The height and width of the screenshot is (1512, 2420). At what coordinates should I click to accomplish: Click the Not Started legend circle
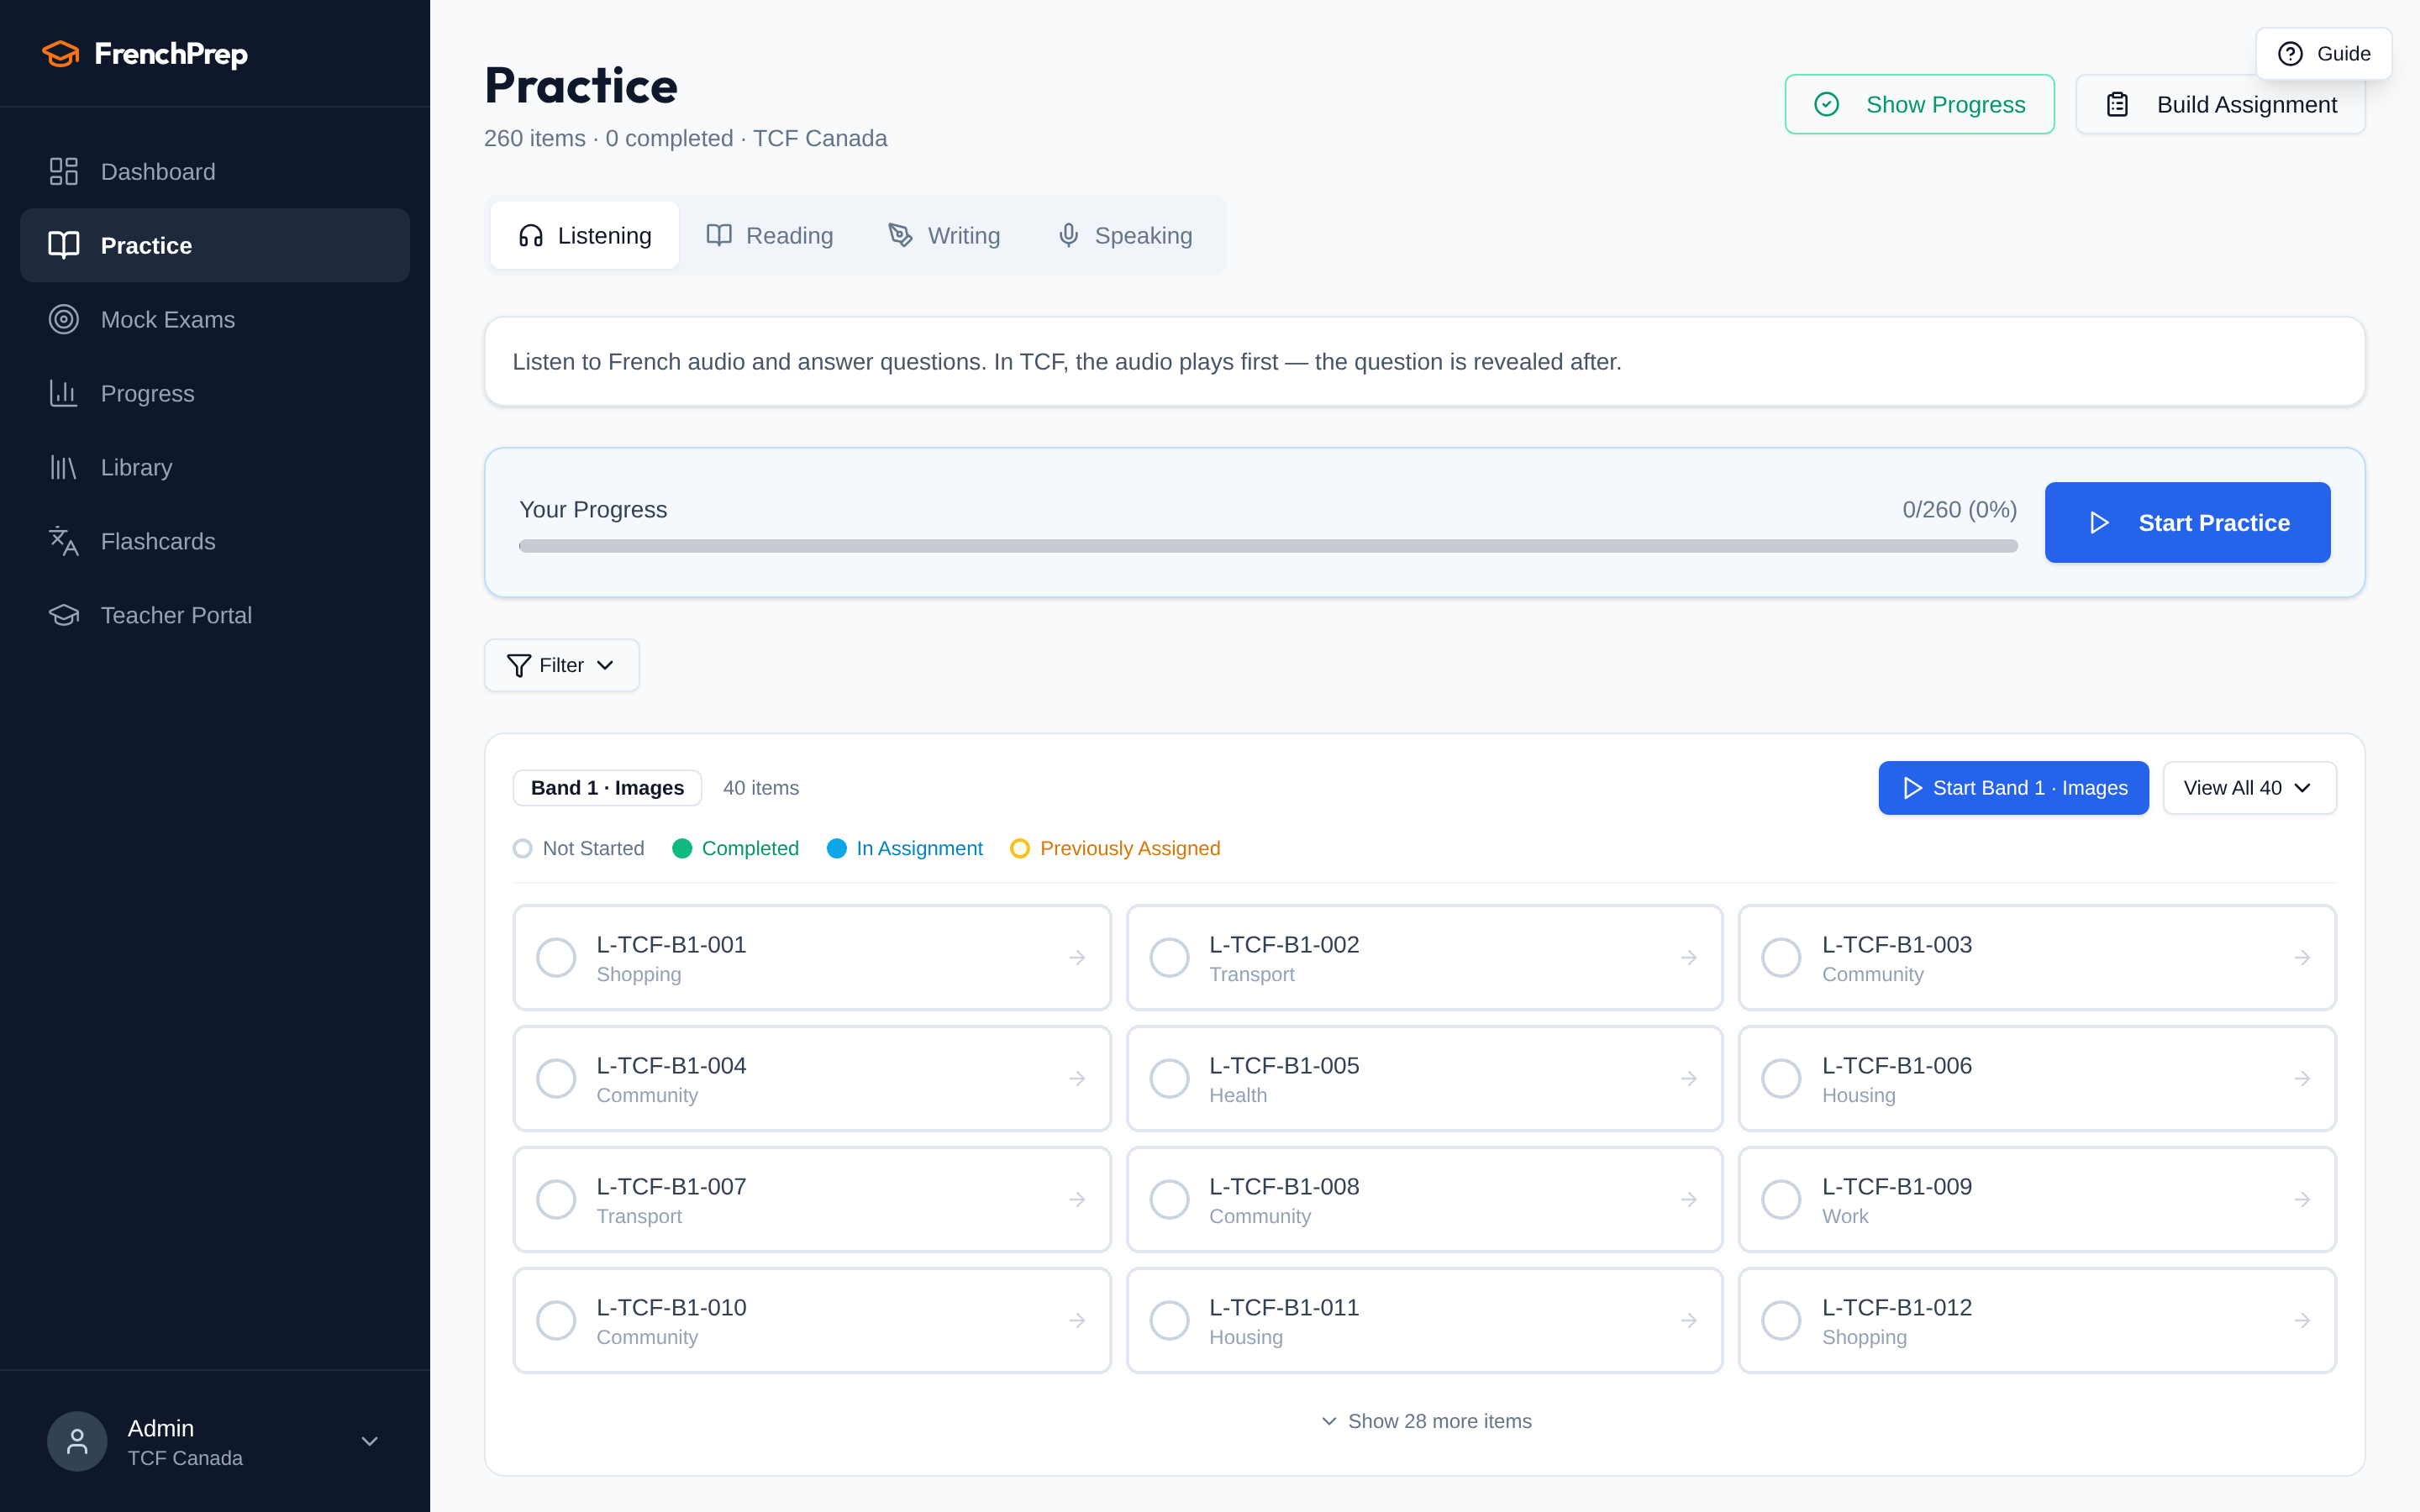(x=522, y=848)
